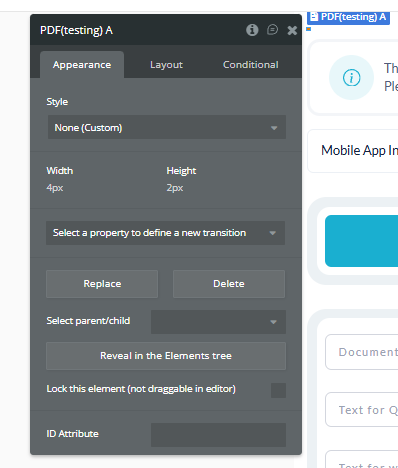
Task: Expand the new transition property dropdown
Action: coord(165,233)
